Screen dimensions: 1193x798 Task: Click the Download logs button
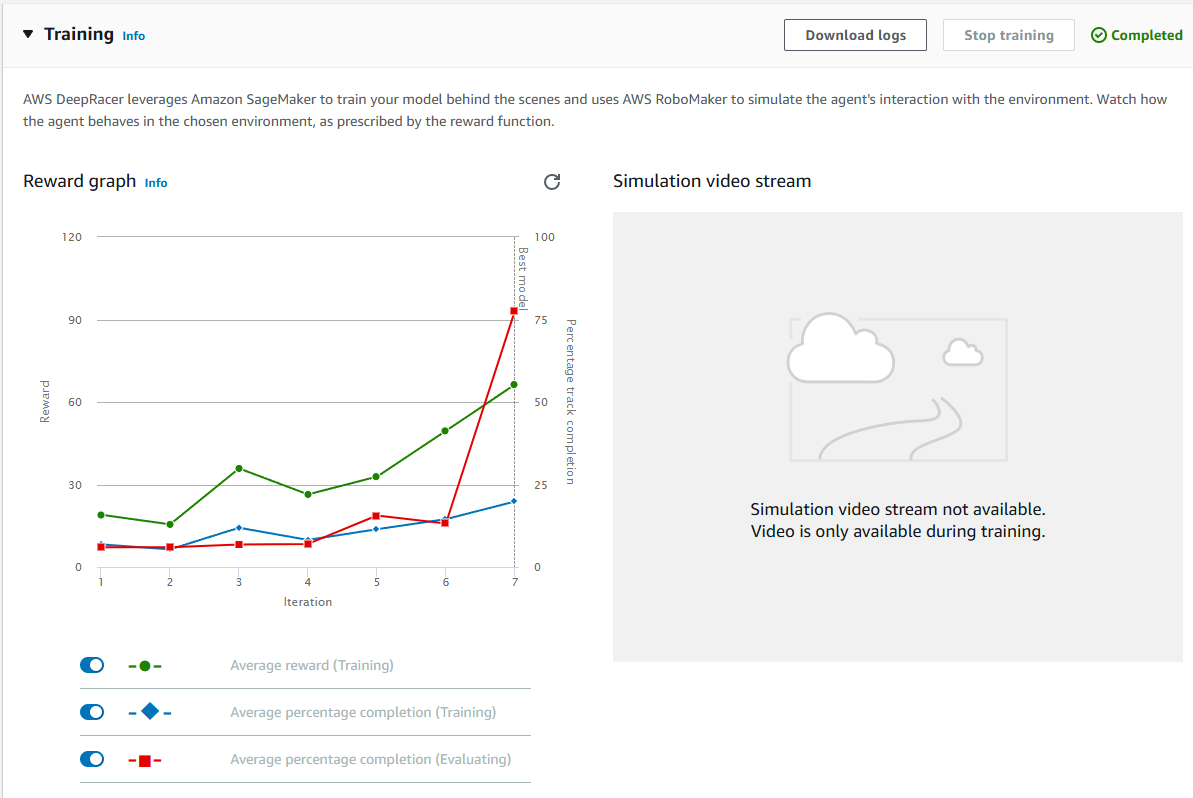click(855, 35)
